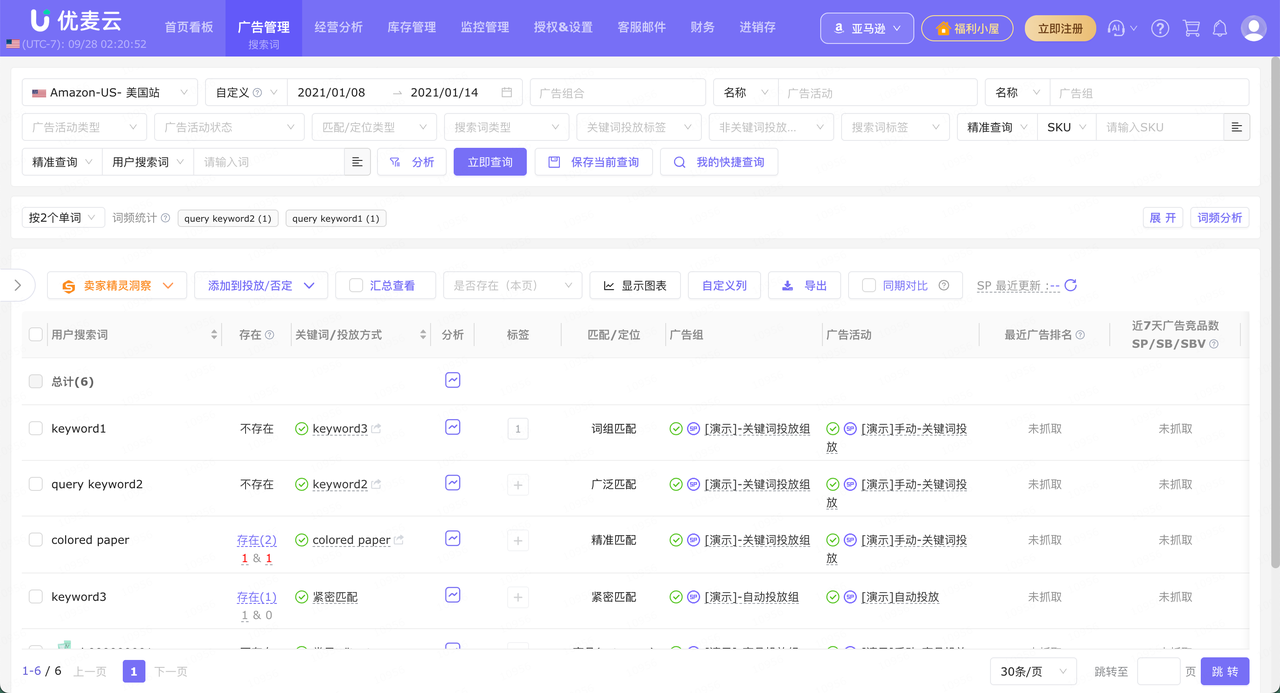Open the 词频分析 button
This screenshot has height=693, width=1280.
(x=1220, y=217)
